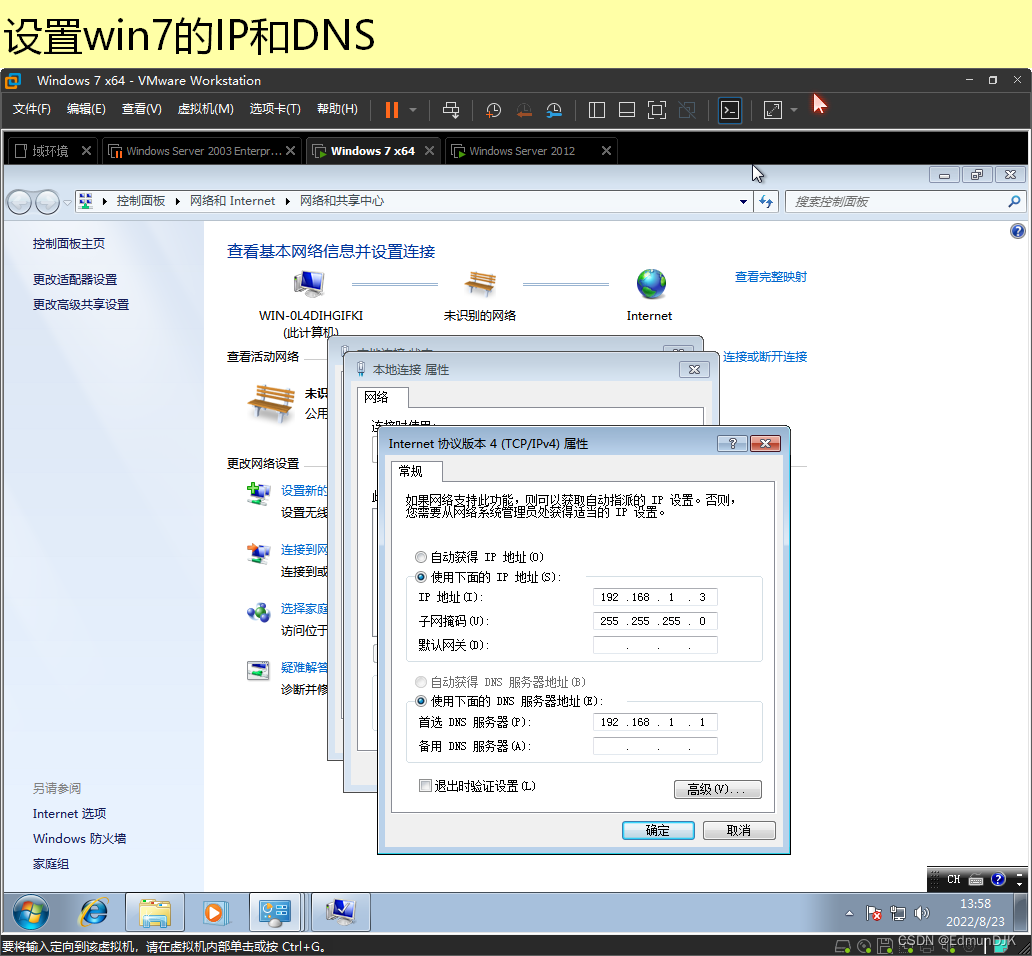Viewport: 1032px width, 956px height.
Task: Click 控制面板 in the address breadcrumb
Action: pos(141,201)
